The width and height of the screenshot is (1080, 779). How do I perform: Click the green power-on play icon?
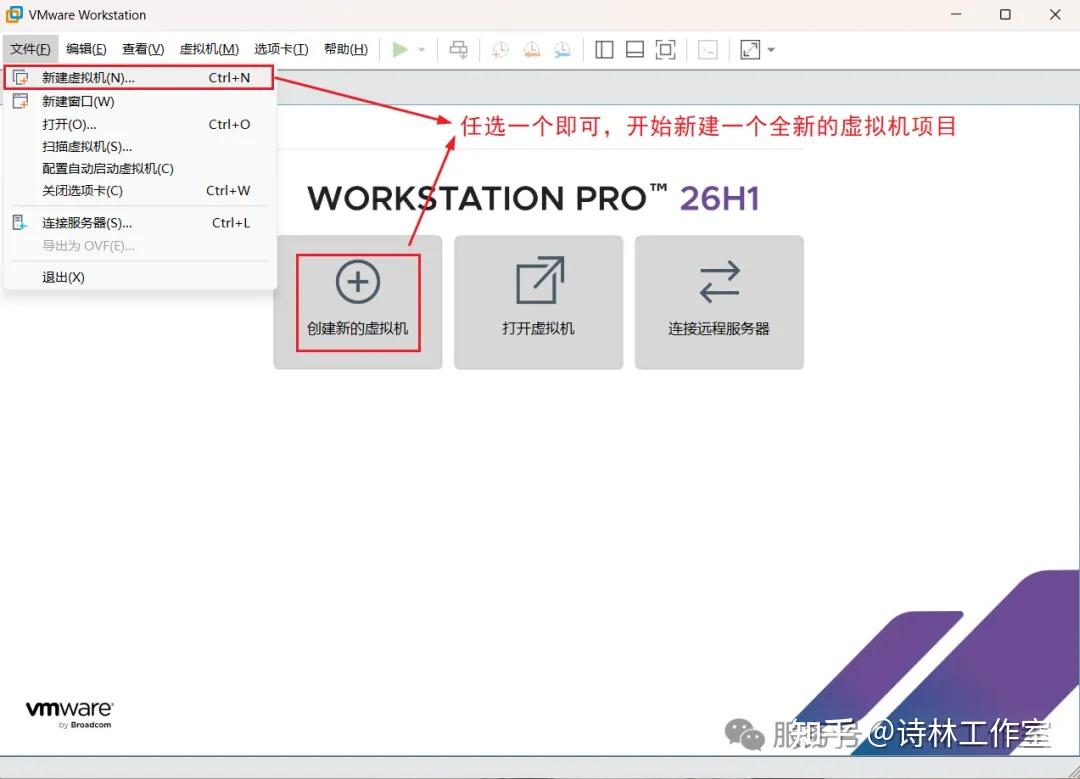(x=399, y=50)
